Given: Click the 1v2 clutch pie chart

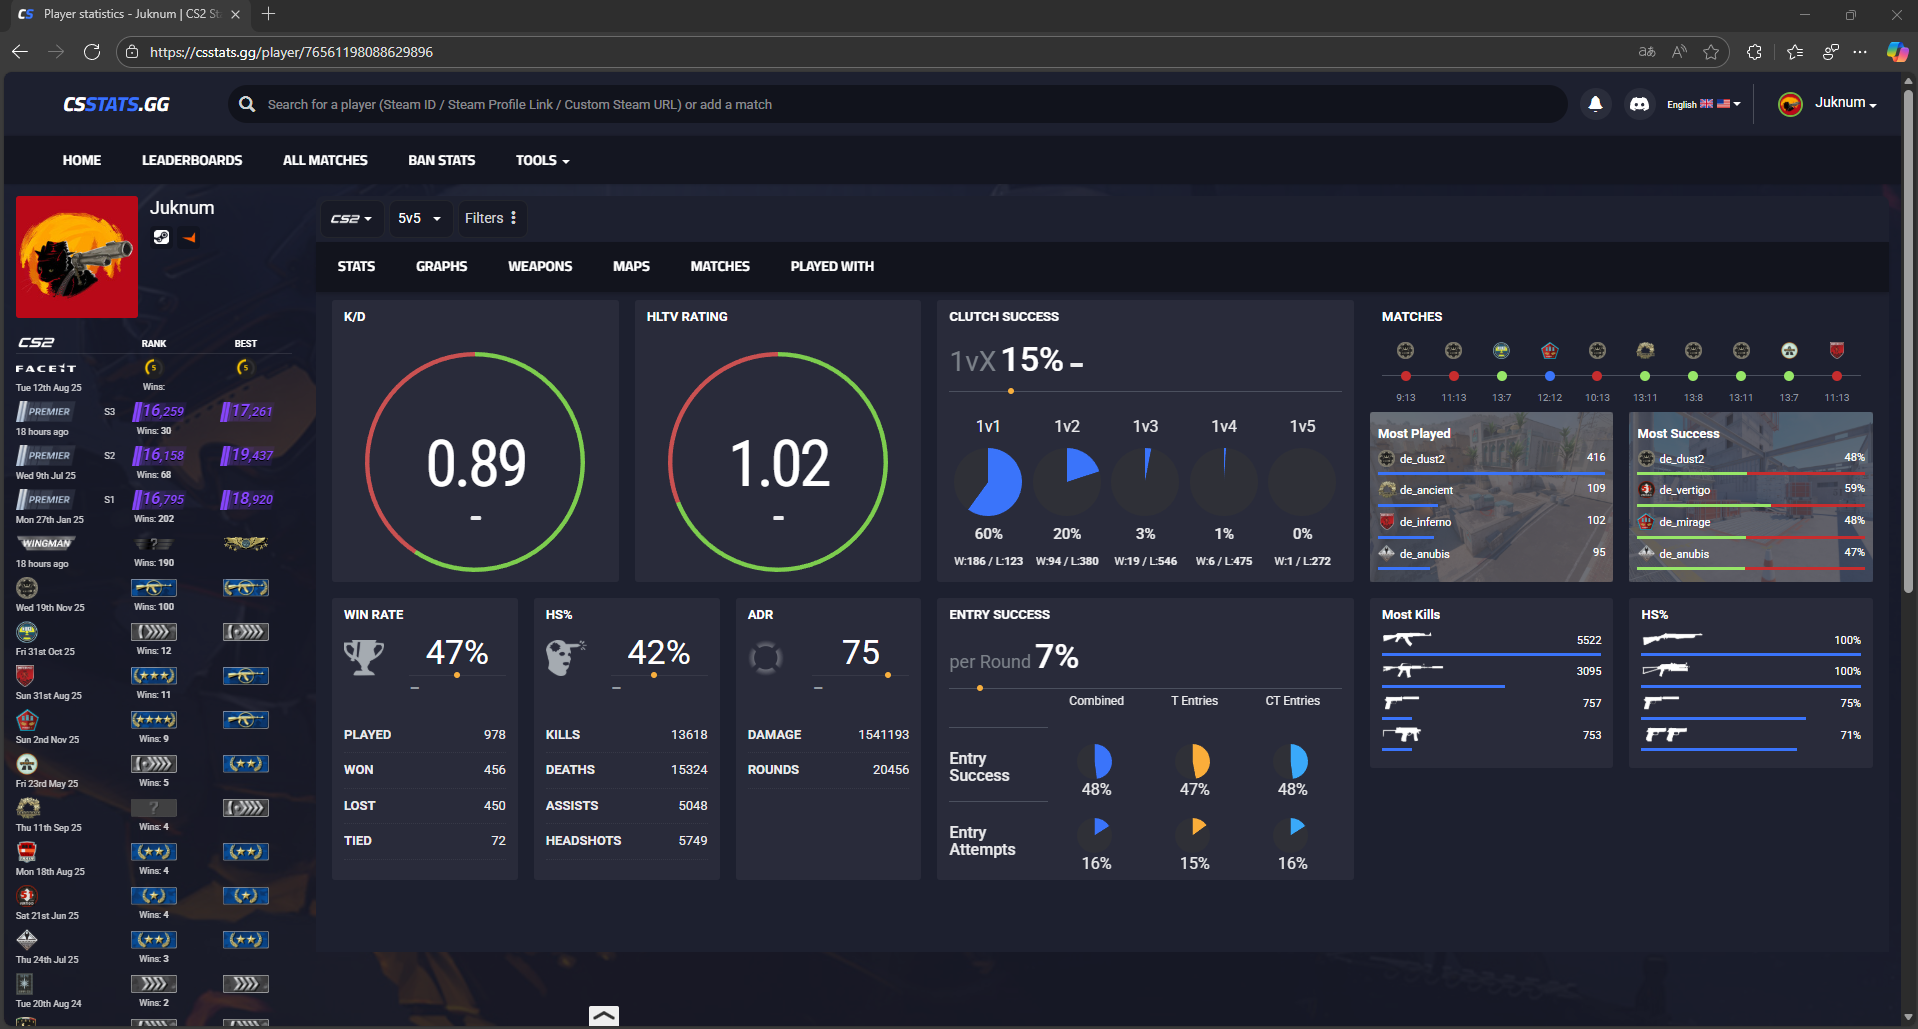Looking at the screenshot, I should click(1067, 481).
